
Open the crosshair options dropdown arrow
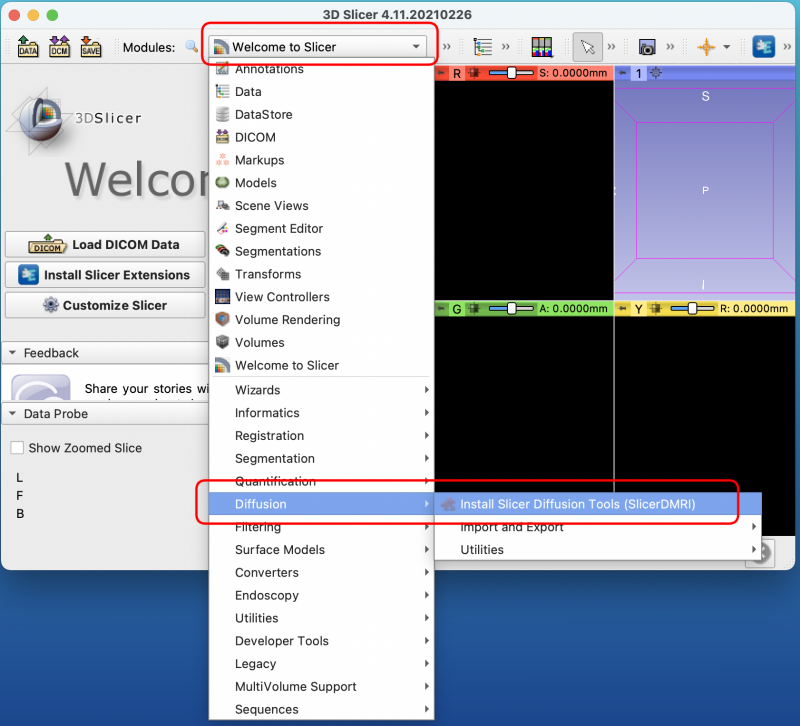727,47
